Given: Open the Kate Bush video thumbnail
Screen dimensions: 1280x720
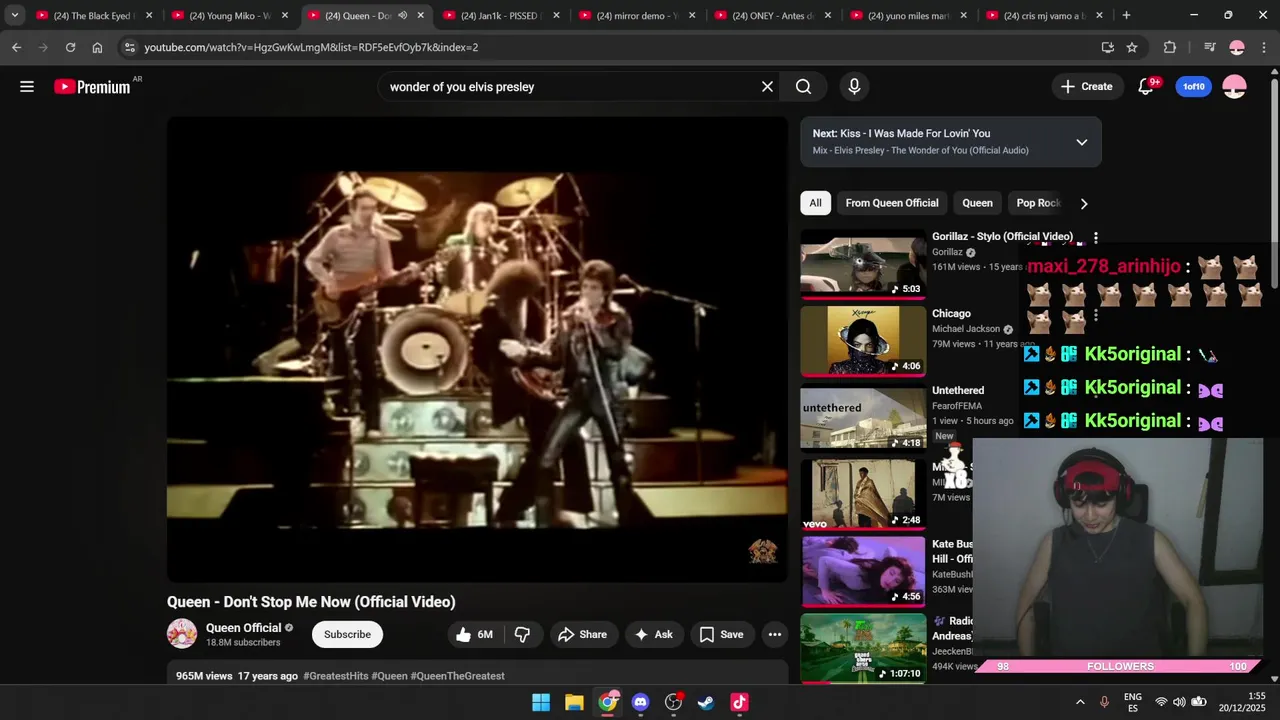Looking at the screenshot, I should pos(863,572).
